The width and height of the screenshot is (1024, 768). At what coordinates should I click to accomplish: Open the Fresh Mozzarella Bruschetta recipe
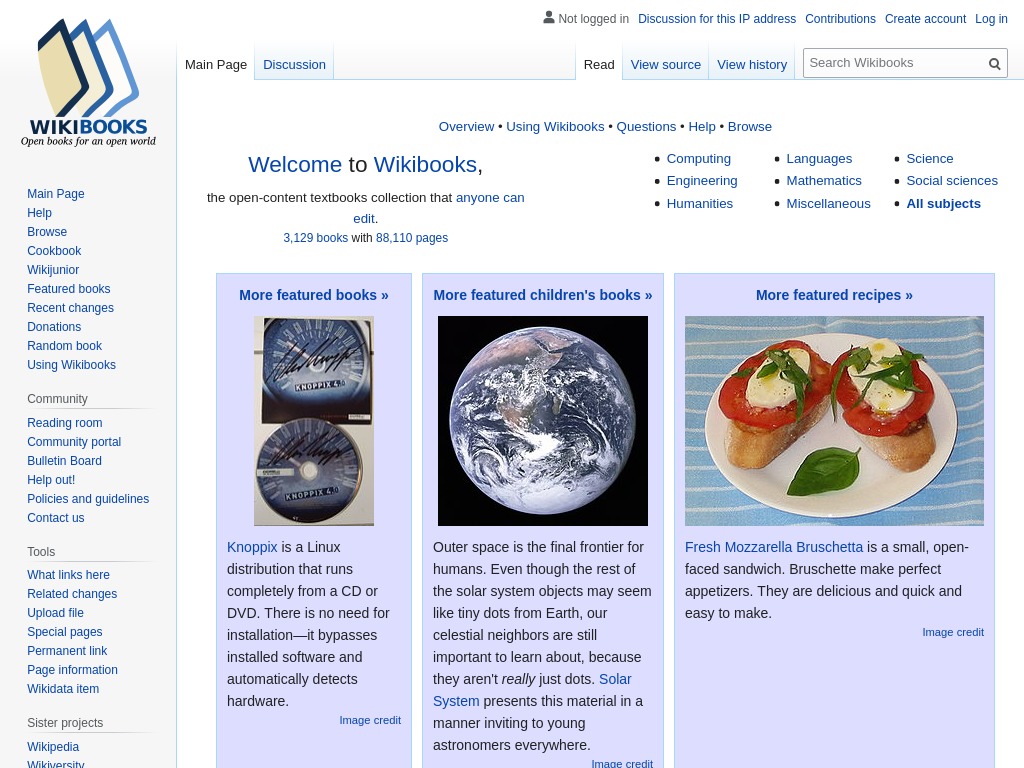coord(774,547)
